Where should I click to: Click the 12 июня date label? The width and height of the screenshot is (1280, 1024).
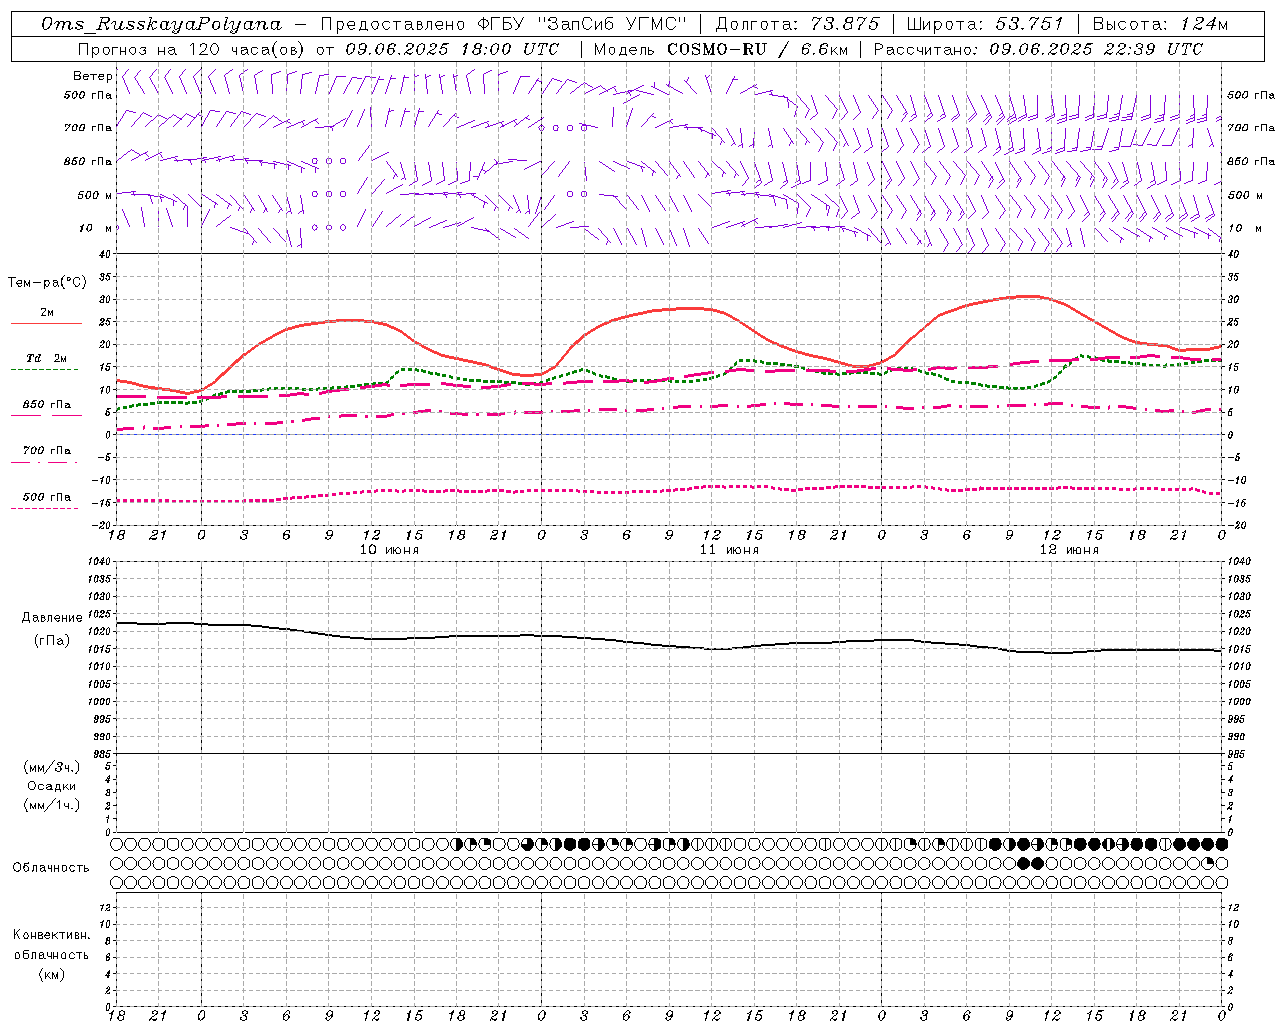pos(1069,550)
